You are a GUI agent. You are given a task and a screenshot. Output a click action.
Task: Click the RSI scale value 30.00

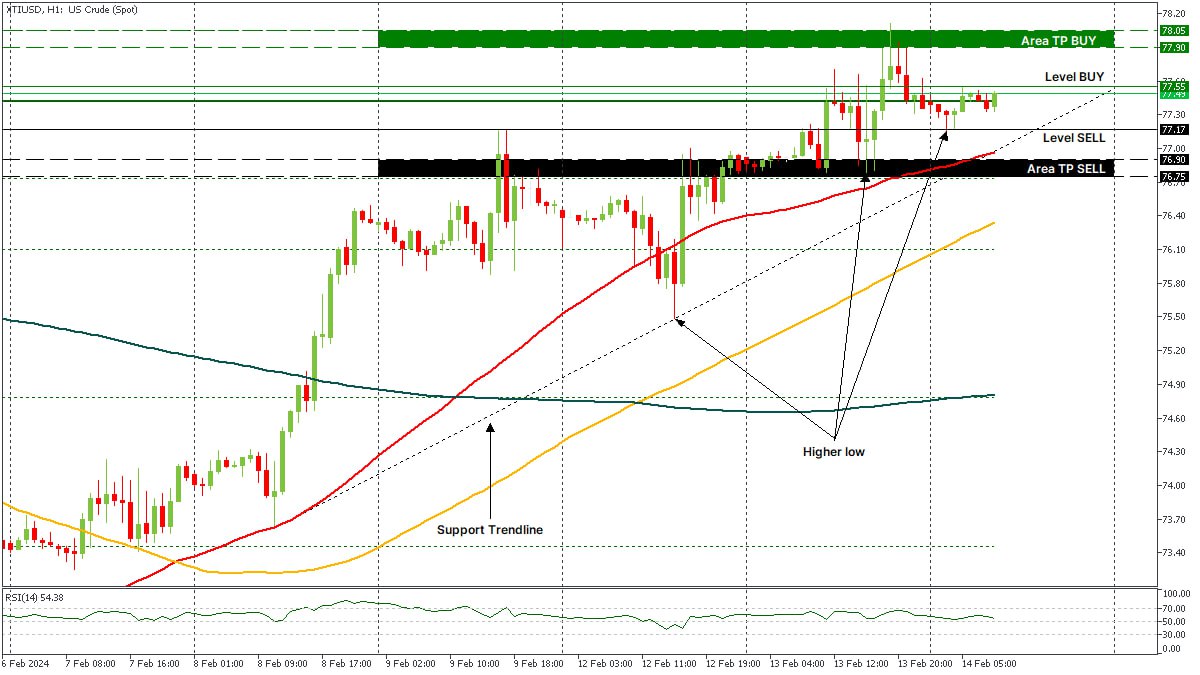(1174, 634)
